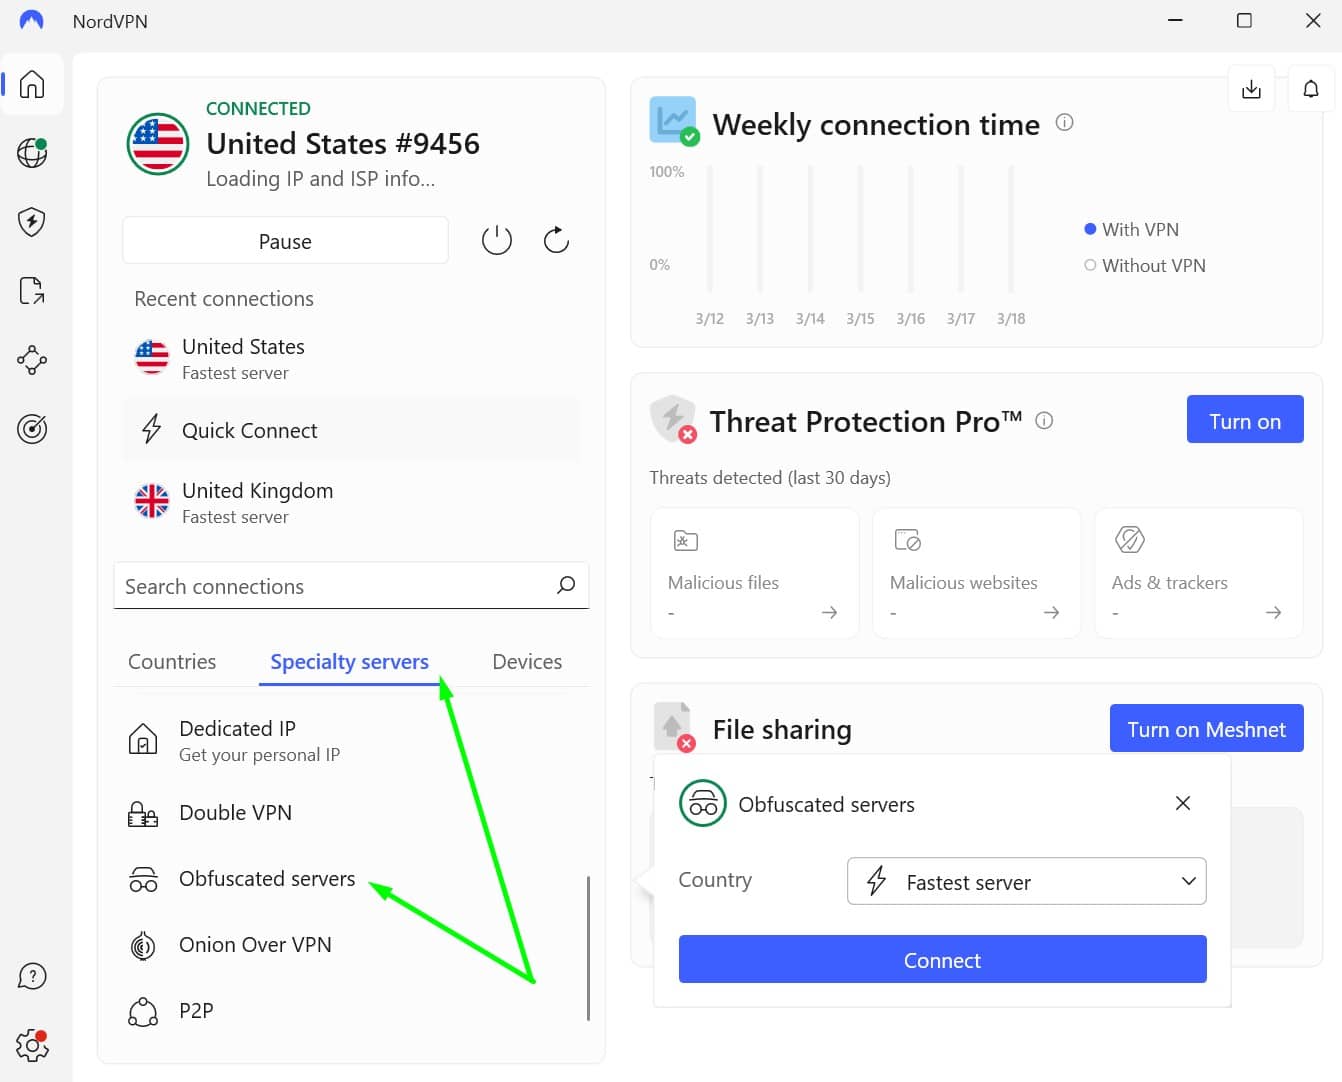Screen dimensions: 1342x1082
Task: Open Meshnet sidebar icon
Action: pyautogui.click(x=32, y=360)
